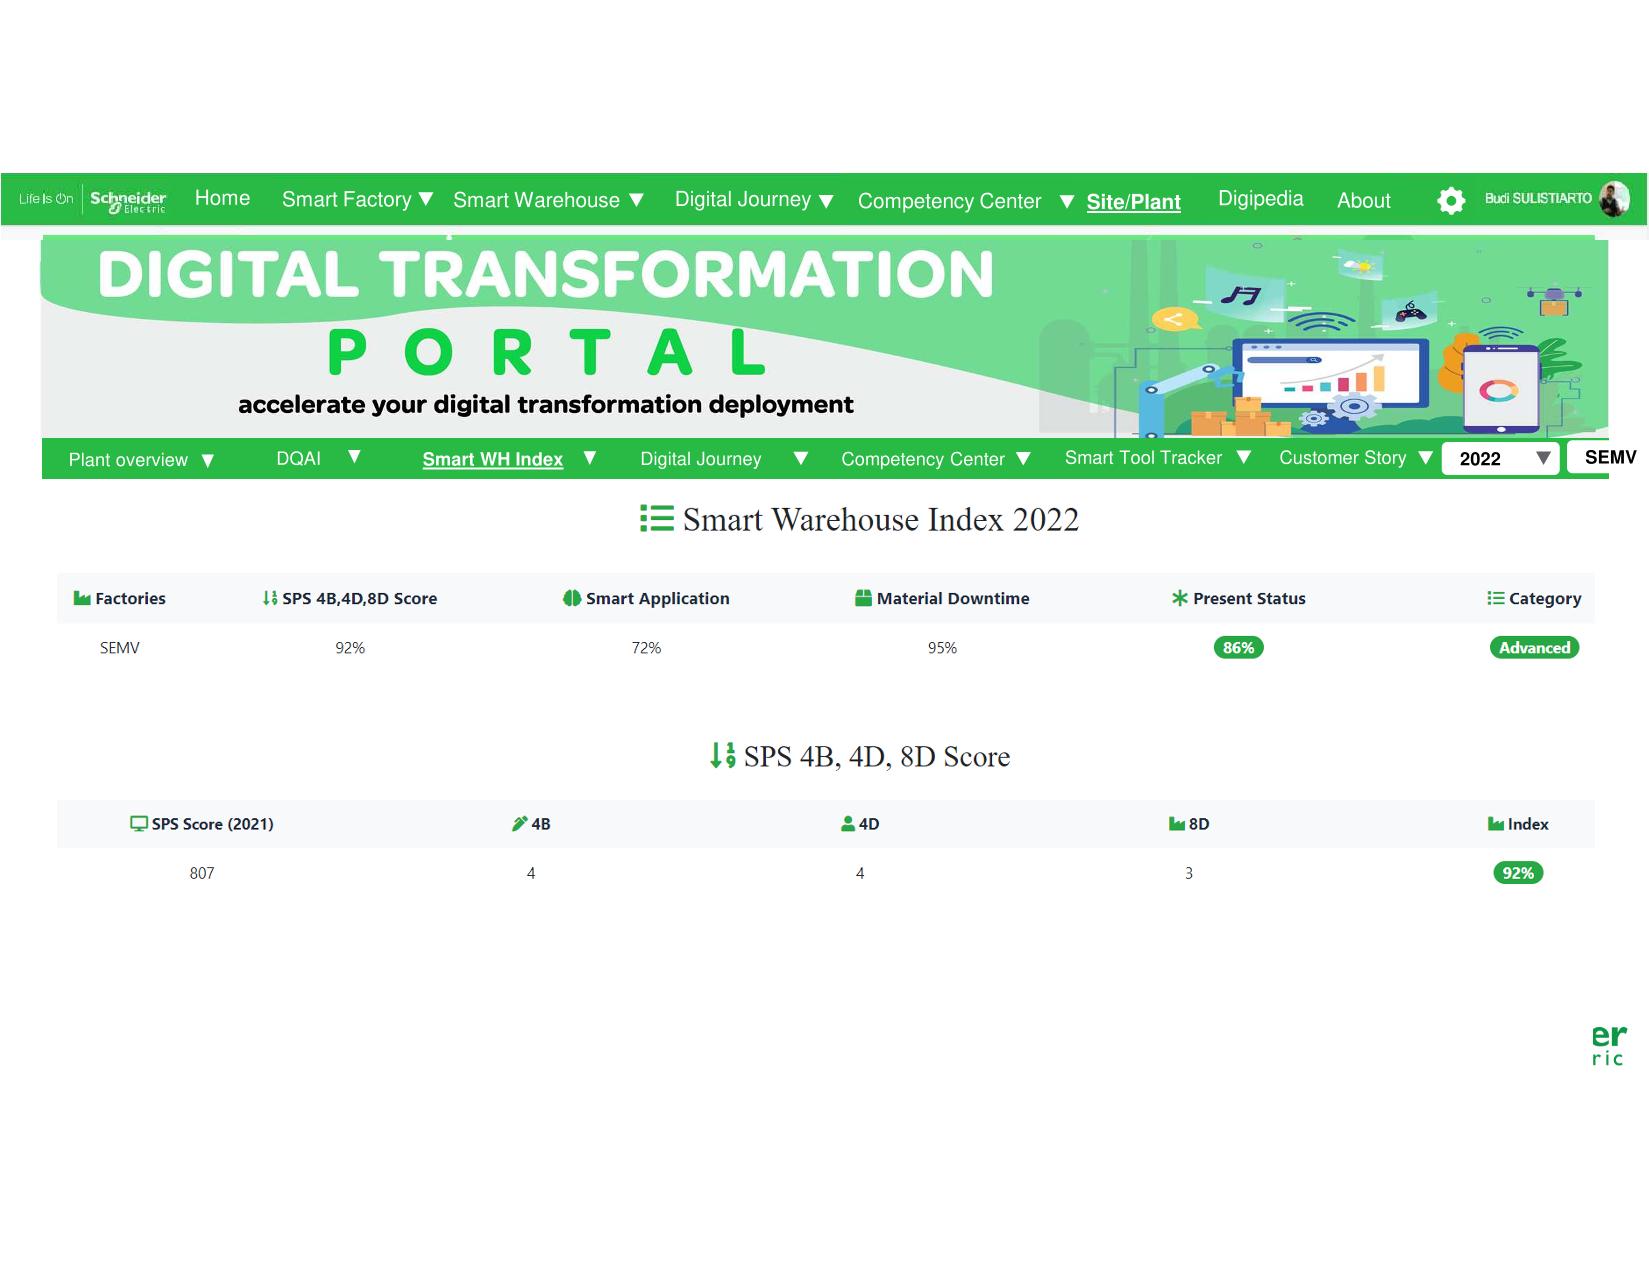
Task: Click Budi Sulistiarto's profile avatar
Action: pos(1613,199)
